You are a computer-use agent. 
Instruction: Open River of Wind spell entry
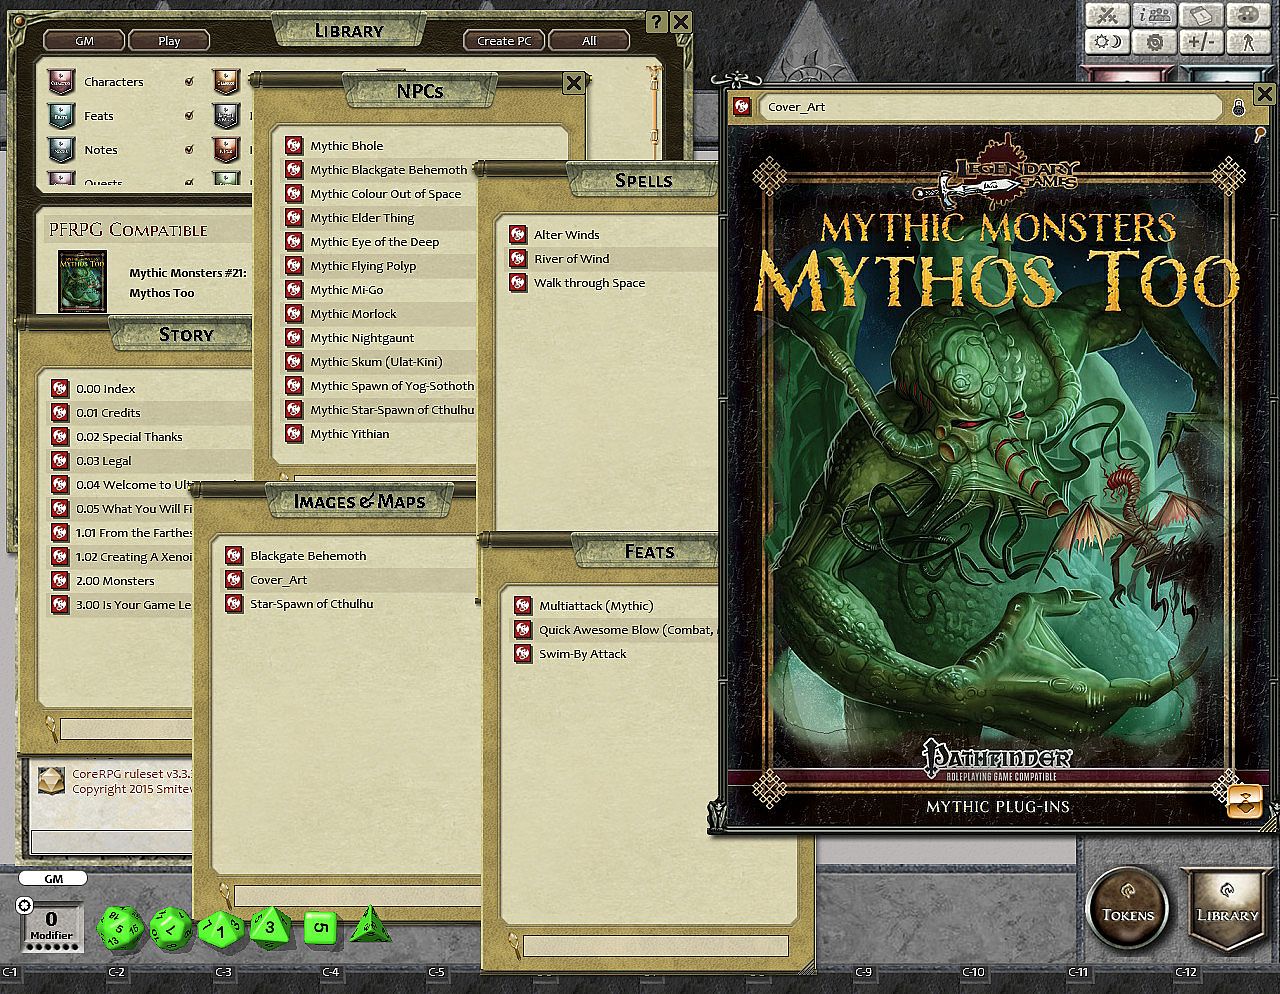pos(571,259)
